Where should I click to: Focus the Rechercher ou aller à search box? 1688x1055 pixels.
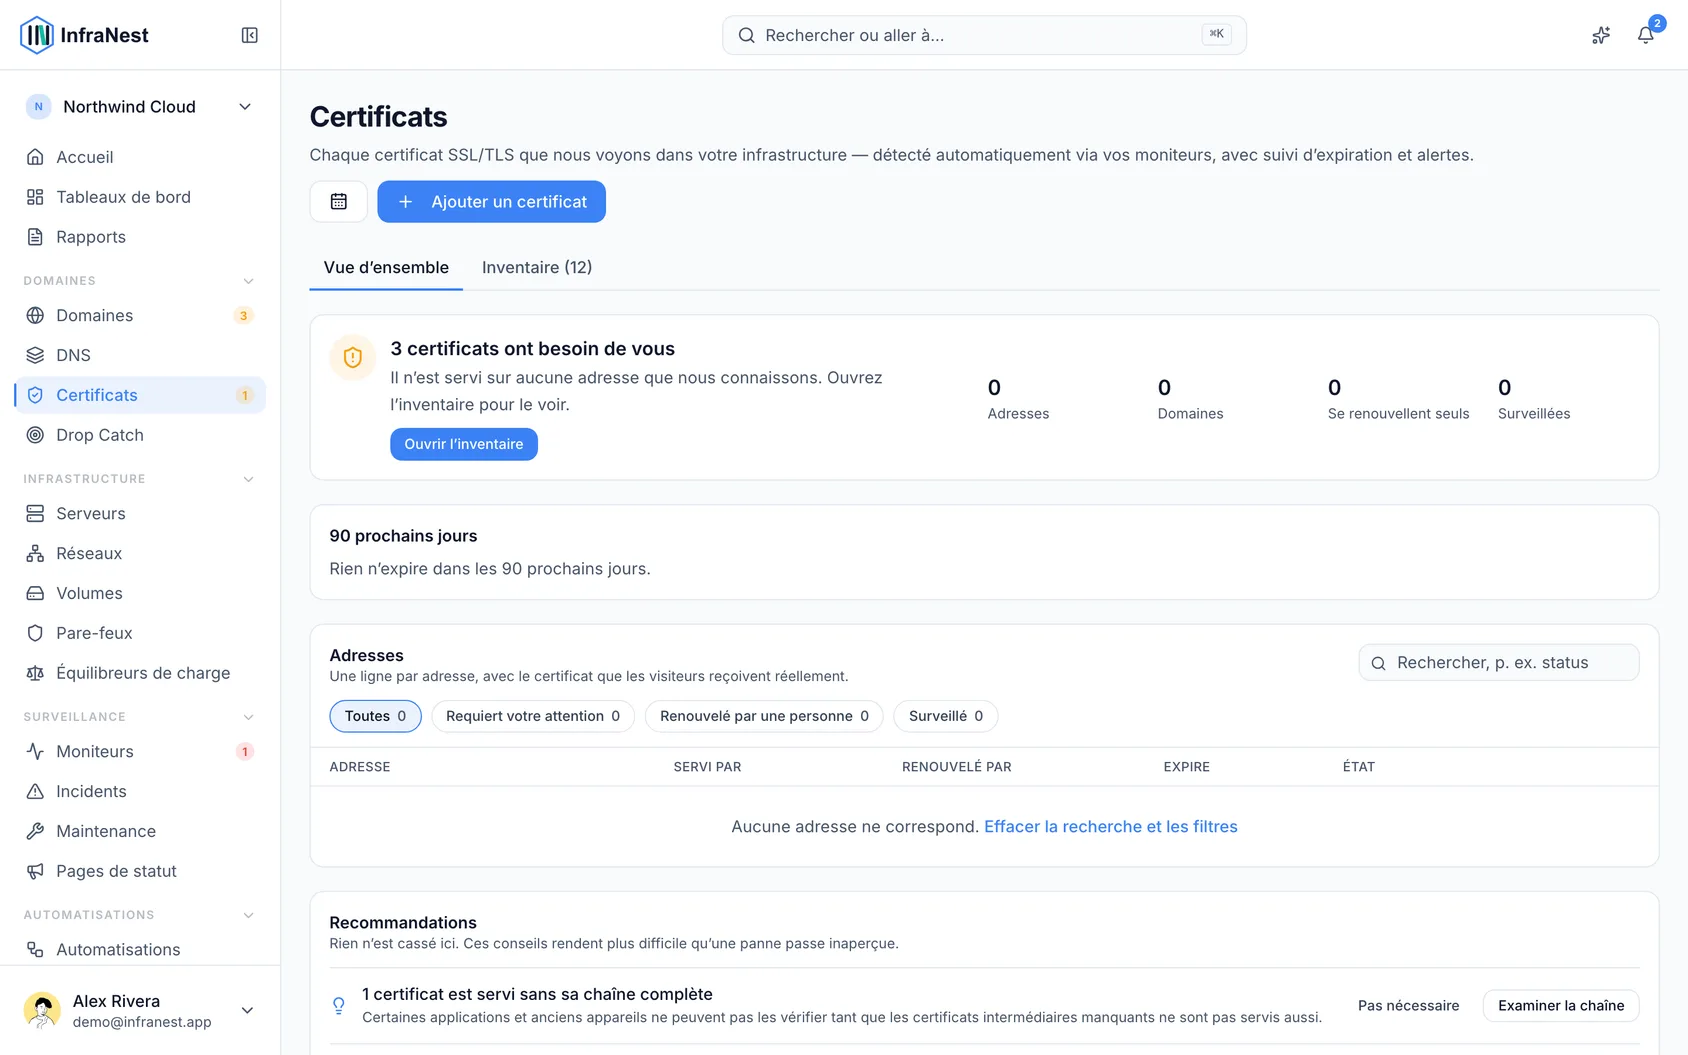[x=984, y=35]
